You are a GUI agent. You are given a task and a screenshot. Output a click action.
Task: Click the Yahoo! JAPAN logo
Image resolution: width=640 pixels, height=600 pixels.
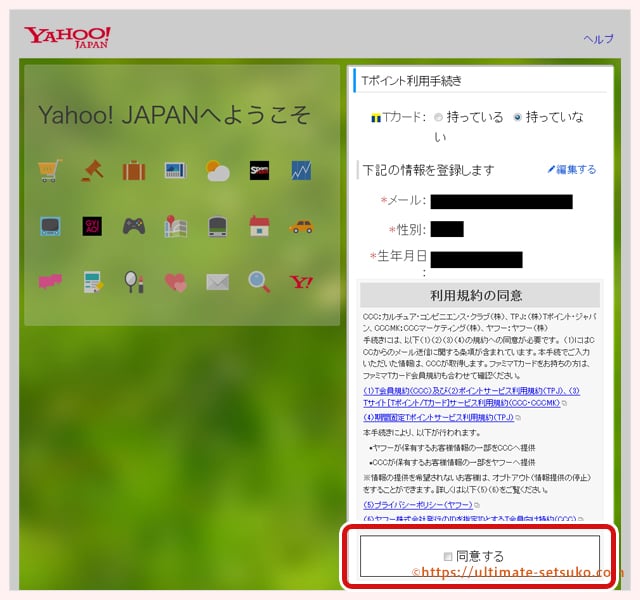coord(67,38)
